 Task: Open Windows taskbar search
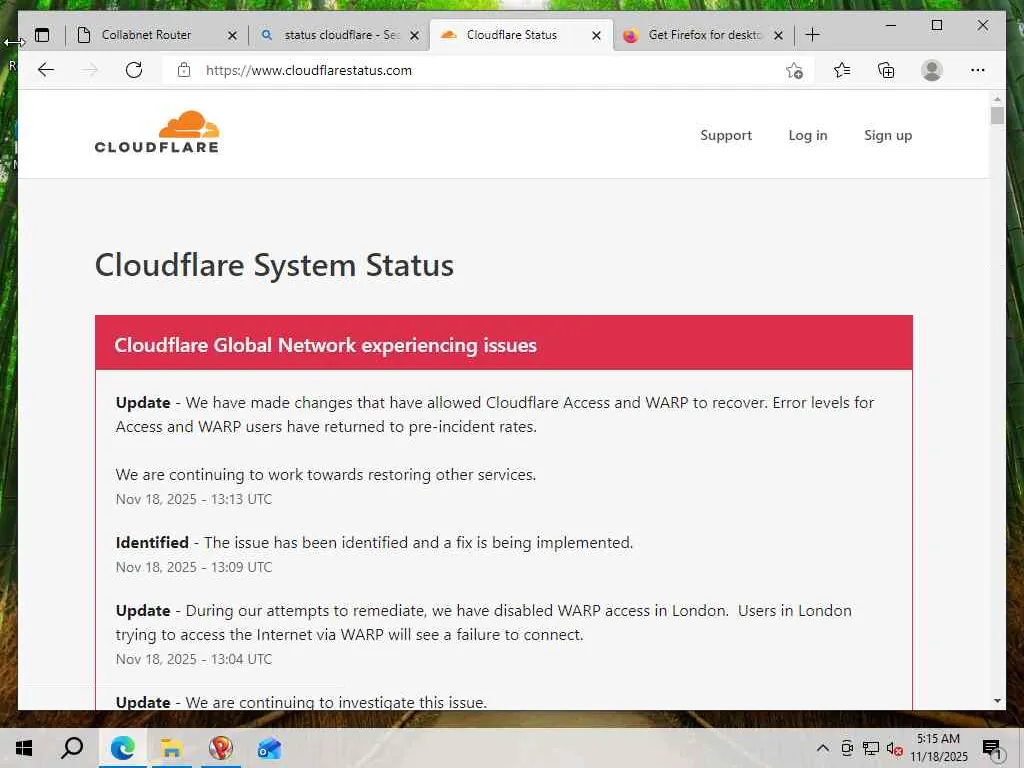click(72, 748)
